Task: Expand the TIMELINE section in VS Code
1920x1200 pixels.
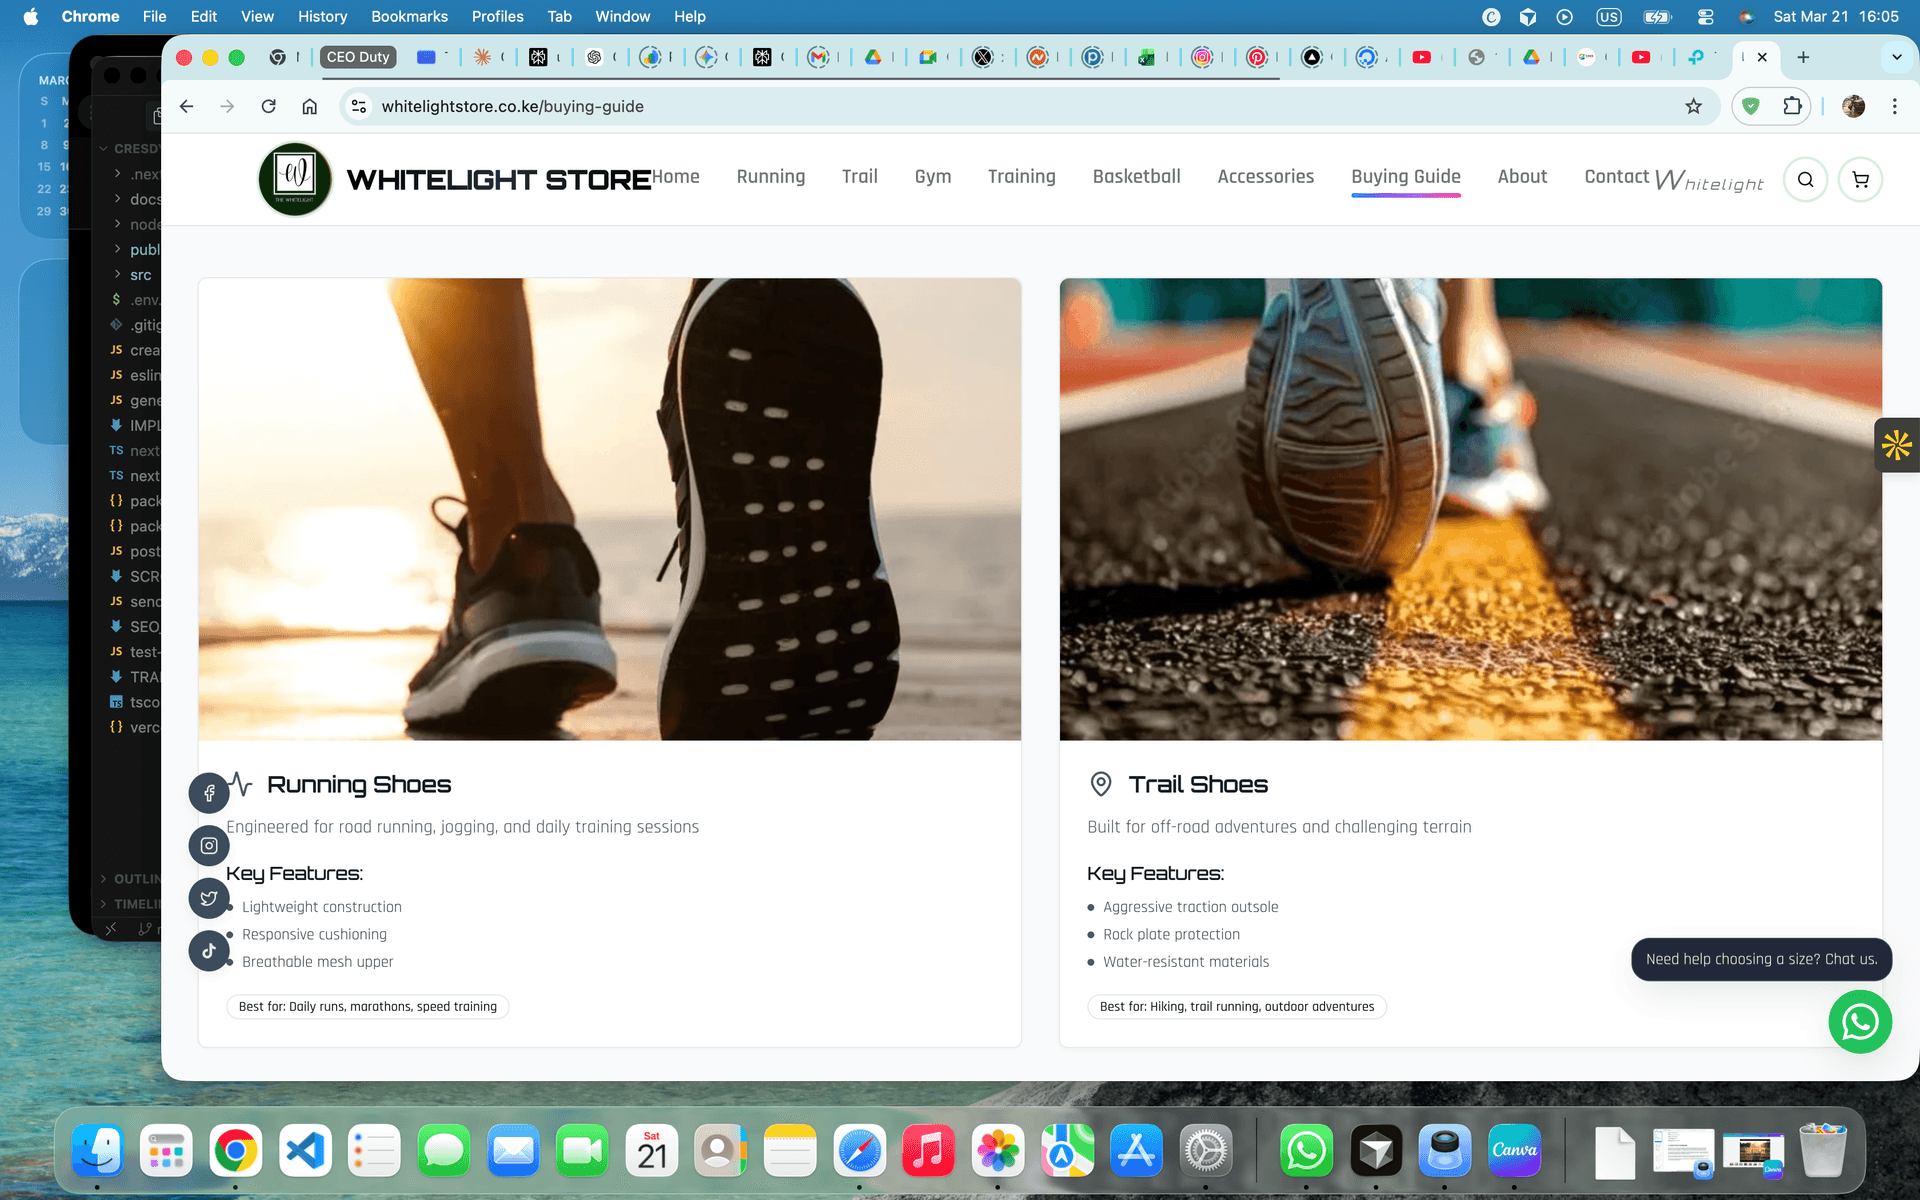Action: [130, 903]
